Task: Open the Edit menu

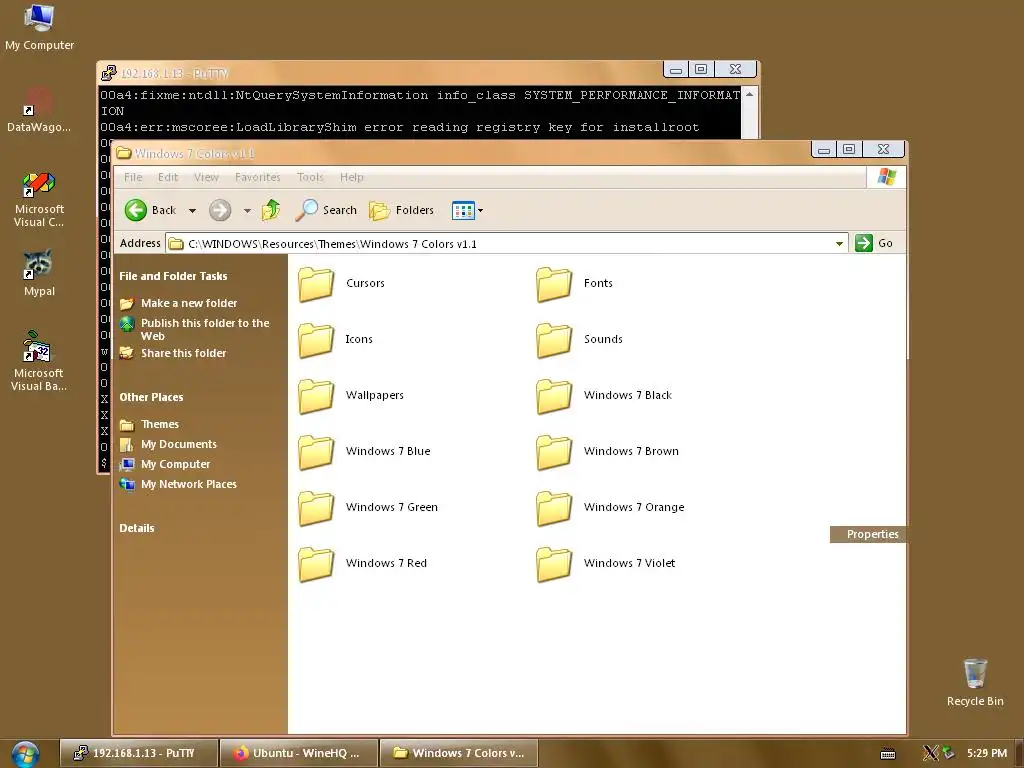Action: pyautogui.click(x=168, y=177)
